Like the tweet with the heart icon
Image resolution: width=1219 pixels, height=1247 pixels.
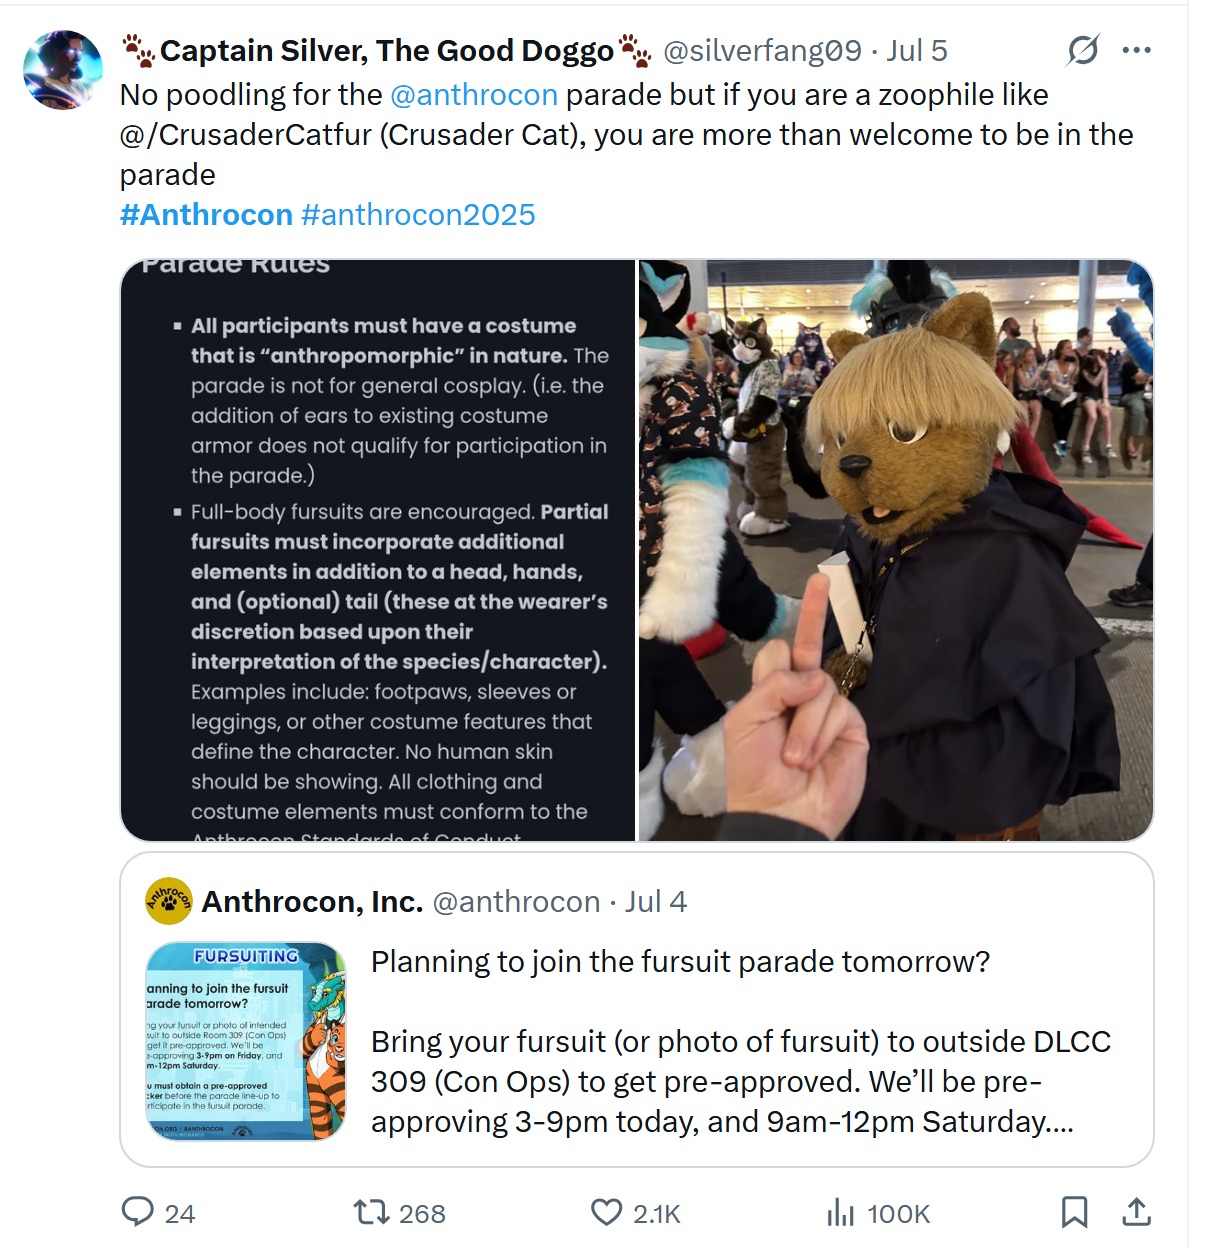tap(606, 1212)
